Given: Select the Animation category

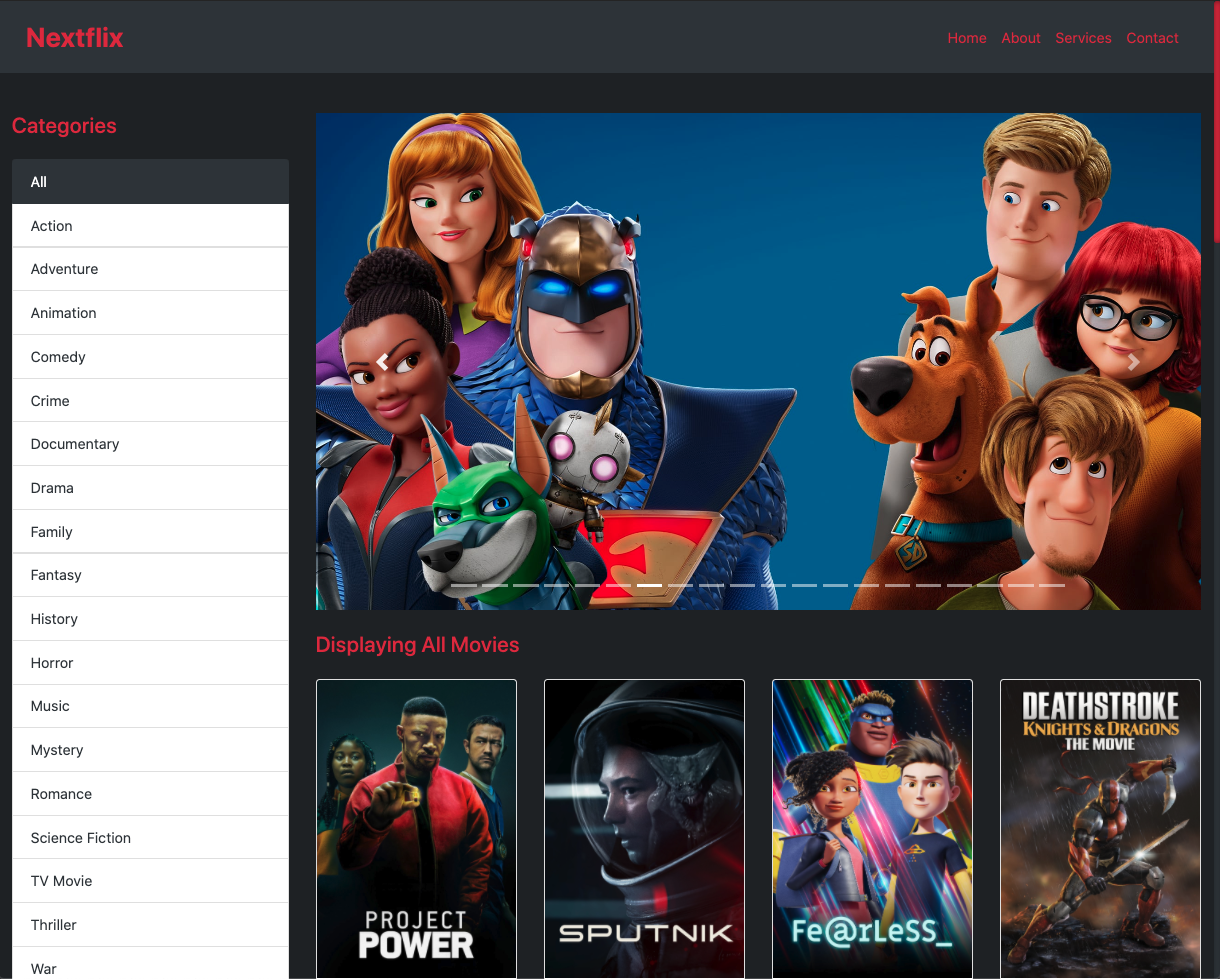Looking at the screenshot, I should click(150, 313).
